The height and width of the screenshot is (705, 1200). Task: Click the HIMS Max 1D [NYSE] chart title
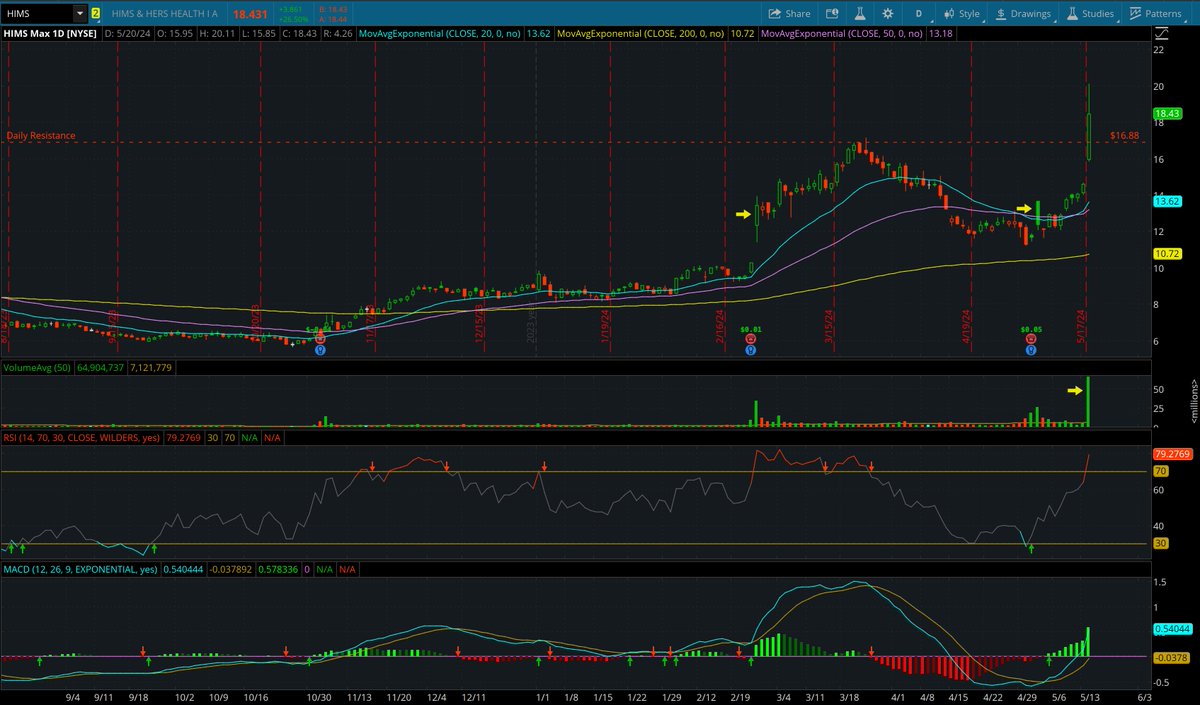(x=49, y=33)
